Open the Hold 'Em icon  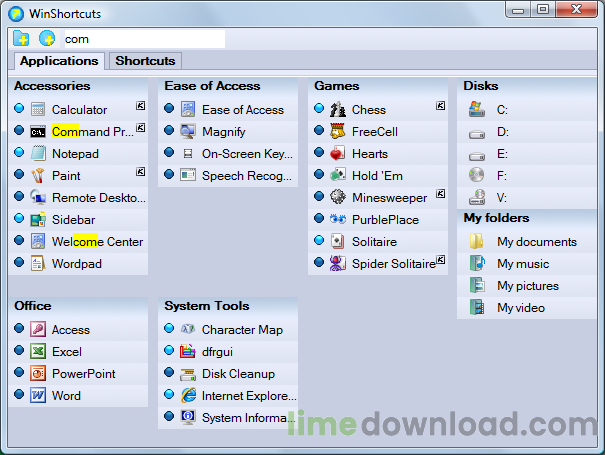[x=338, y=176]
